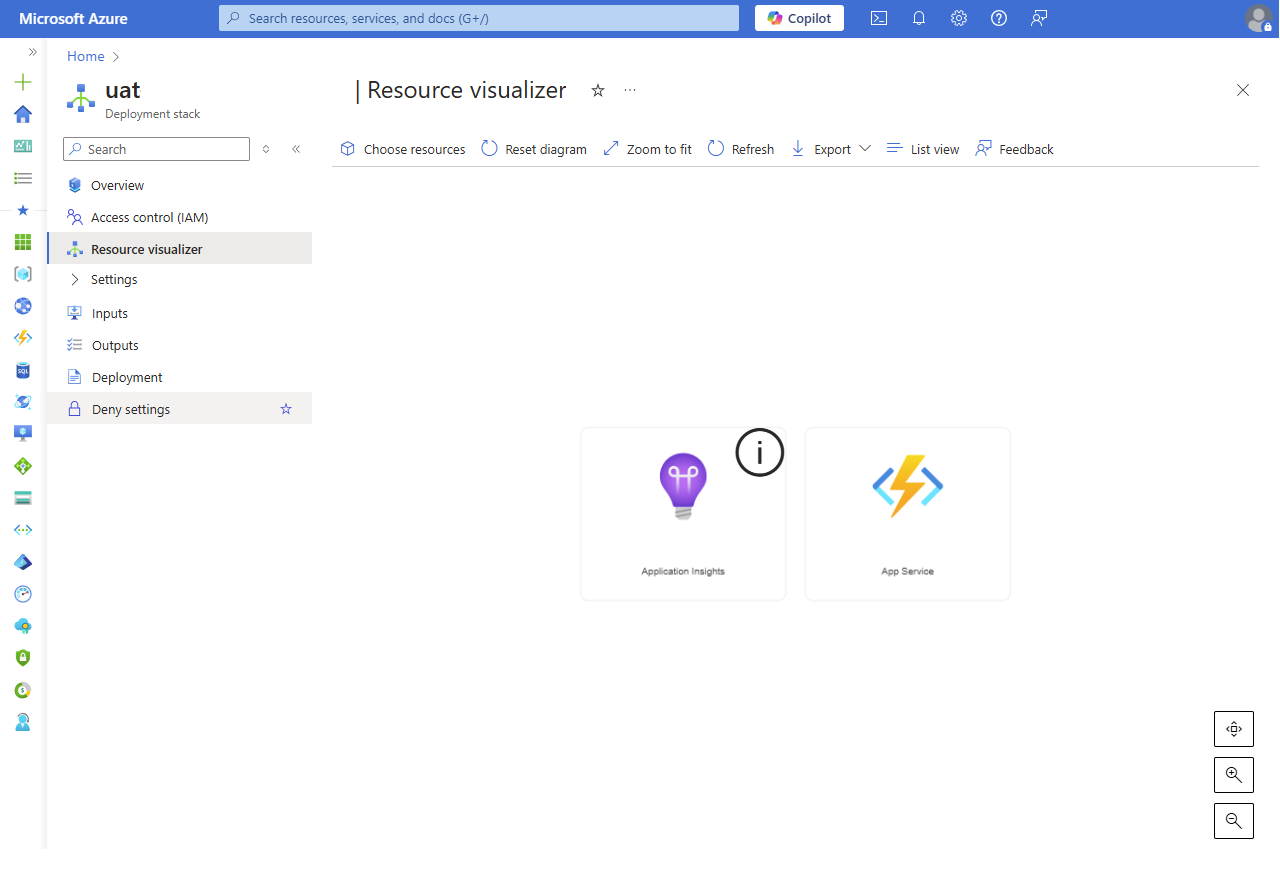
Task: Select Resource visualizer menu item
Action: coord(180,249)
